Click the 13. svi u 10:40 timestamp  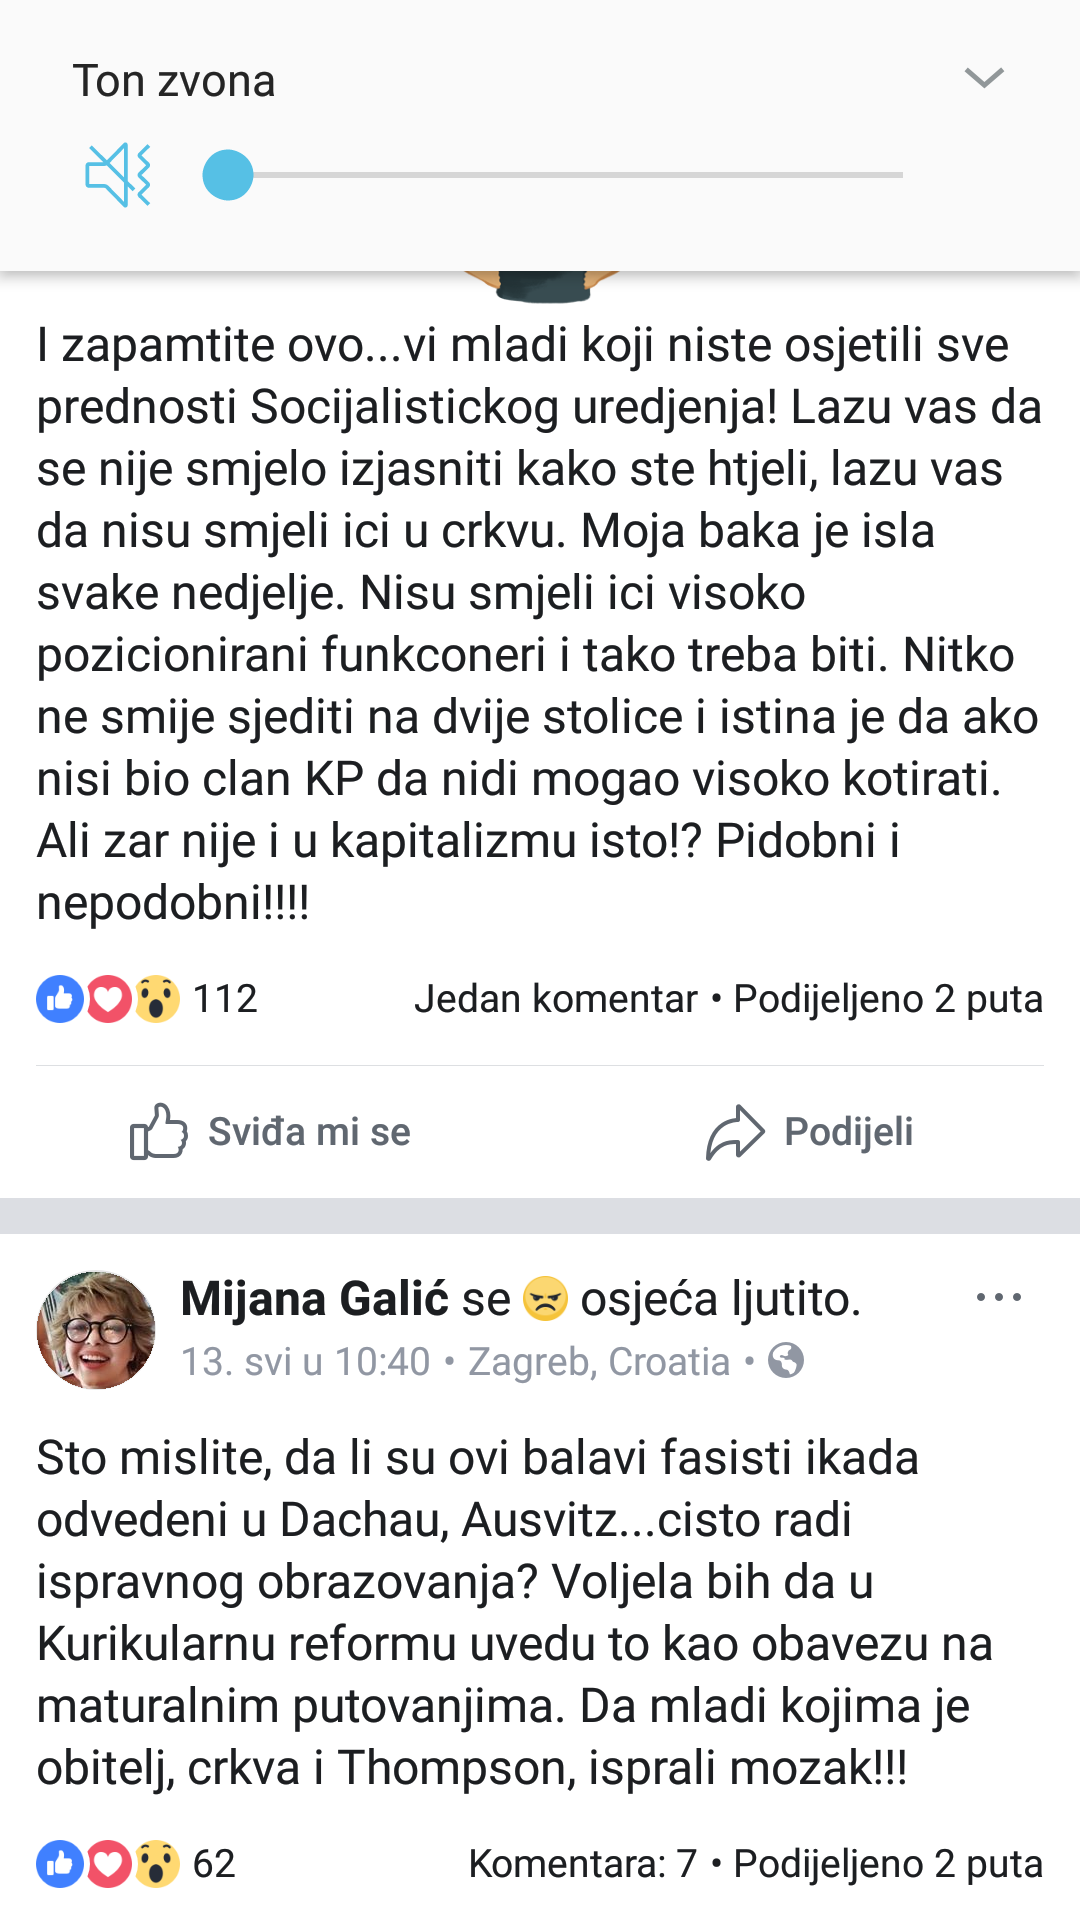point(305,1362)
